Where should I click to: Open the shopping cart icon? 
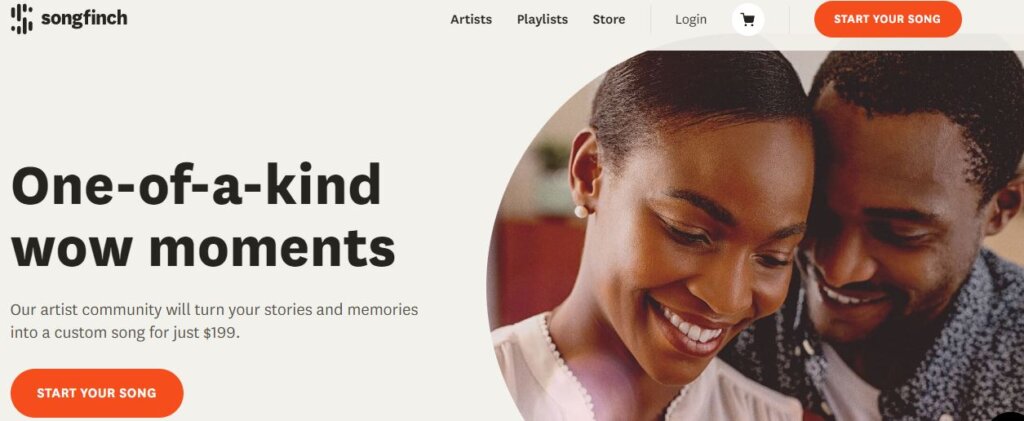pyautogui.click(x=748, y=20)
